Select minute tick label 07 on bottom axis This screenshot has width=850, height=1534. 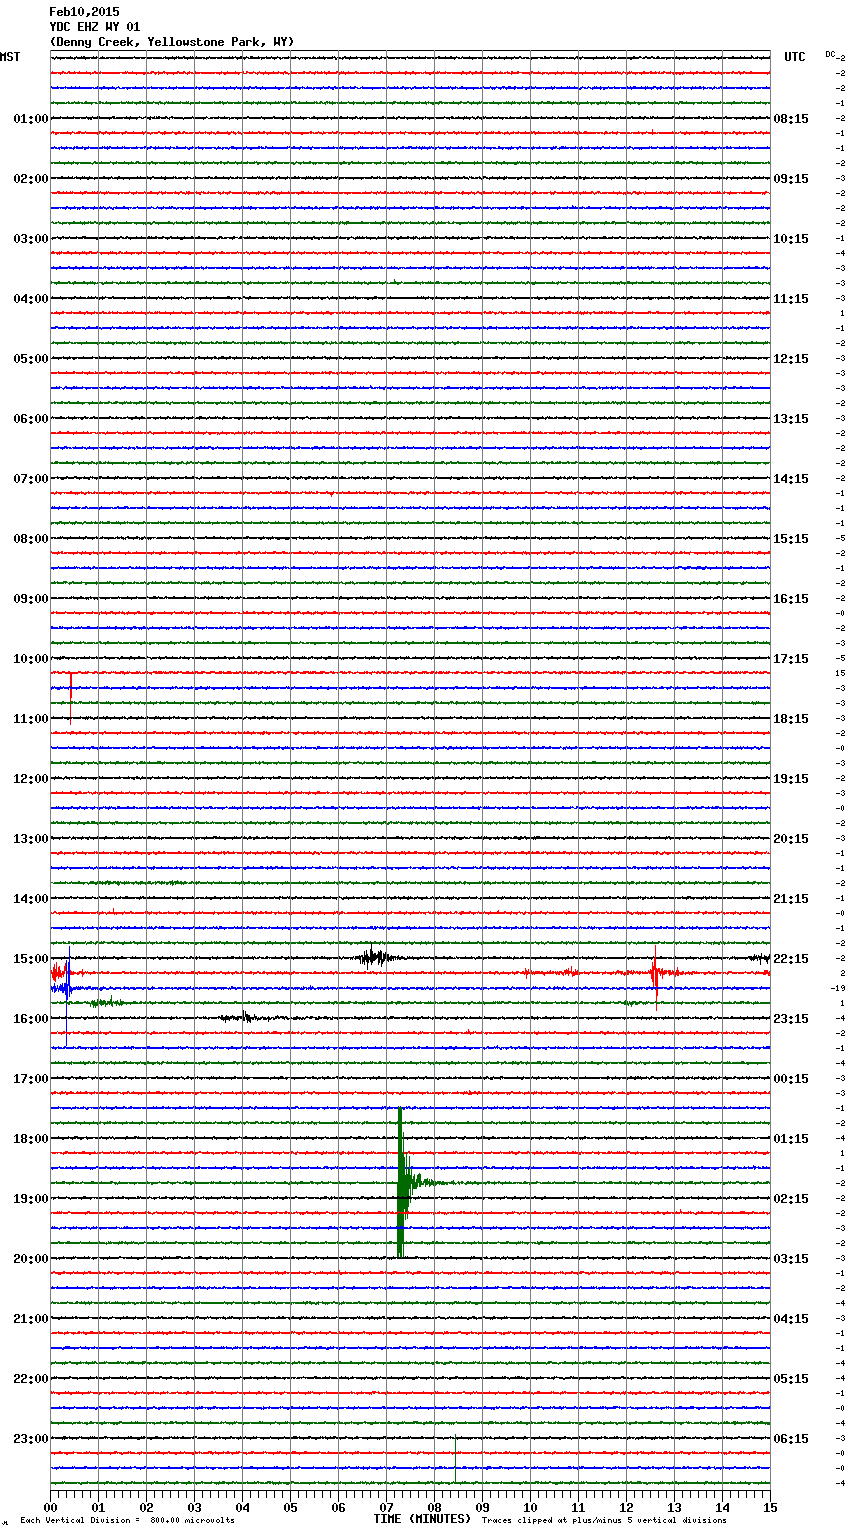point(386,1507)
